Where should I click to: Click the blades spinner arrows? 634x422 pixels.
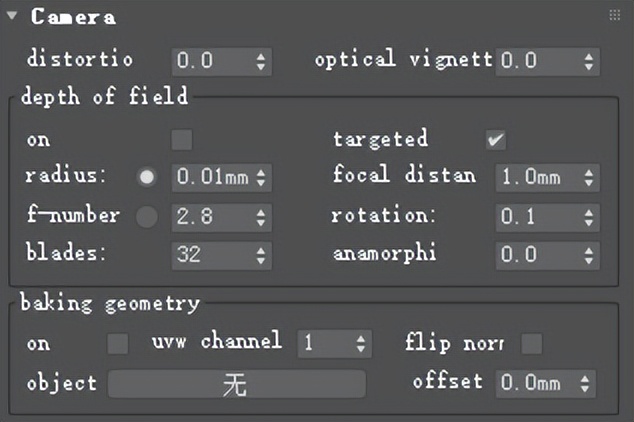point(261,254)
